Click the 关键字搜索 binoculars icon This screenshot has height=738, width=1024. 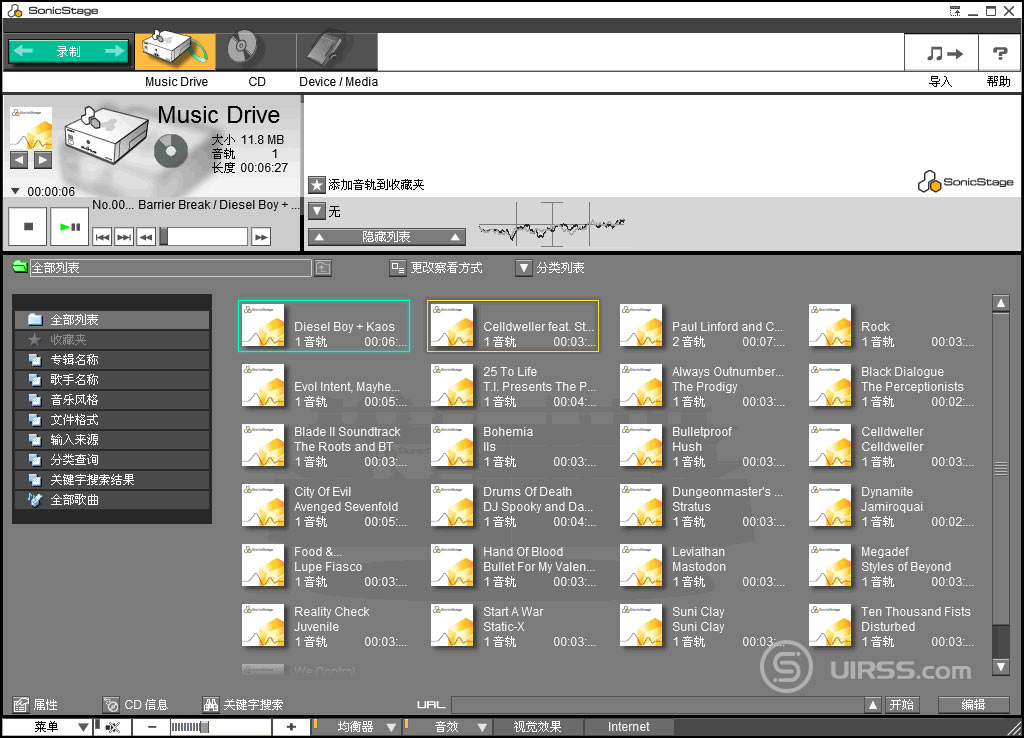[210, 705]
